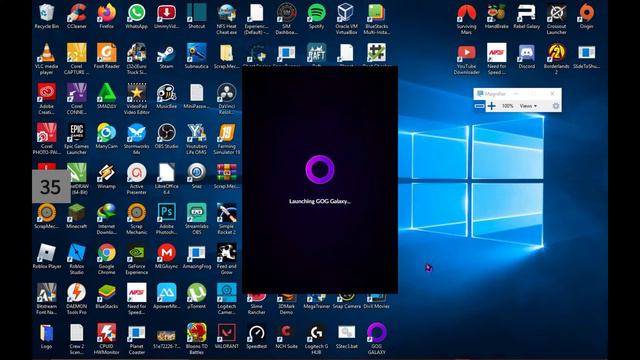
Task: Click the DaVinci Resolve icon
Action: coord(227,99)
